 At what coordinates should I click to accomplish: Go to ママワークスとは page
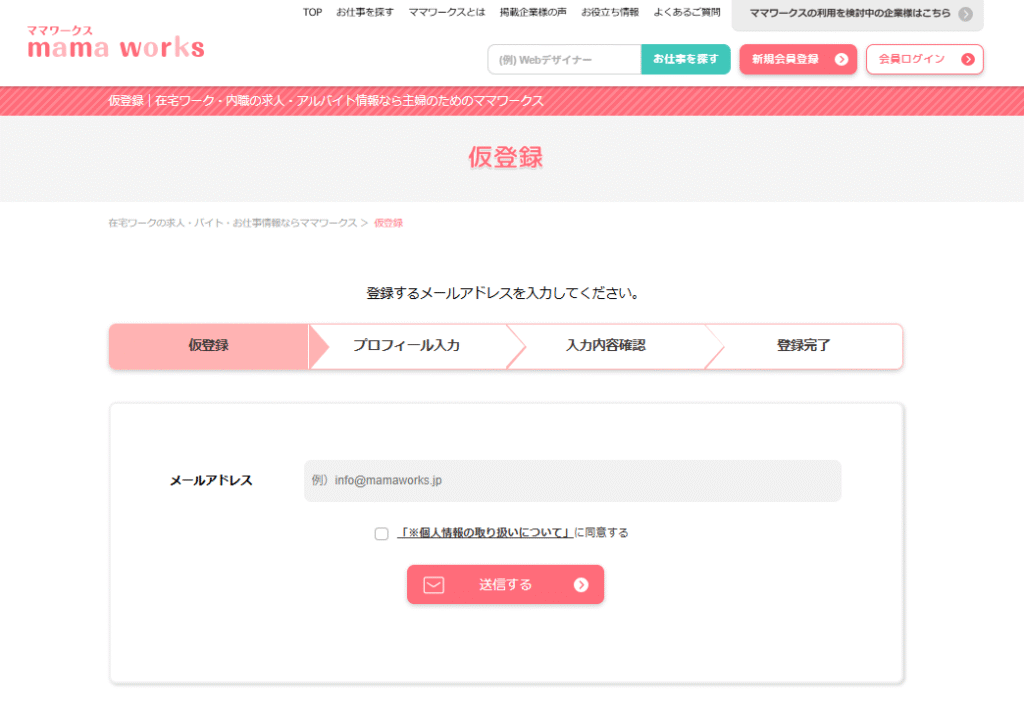(447, 13)
